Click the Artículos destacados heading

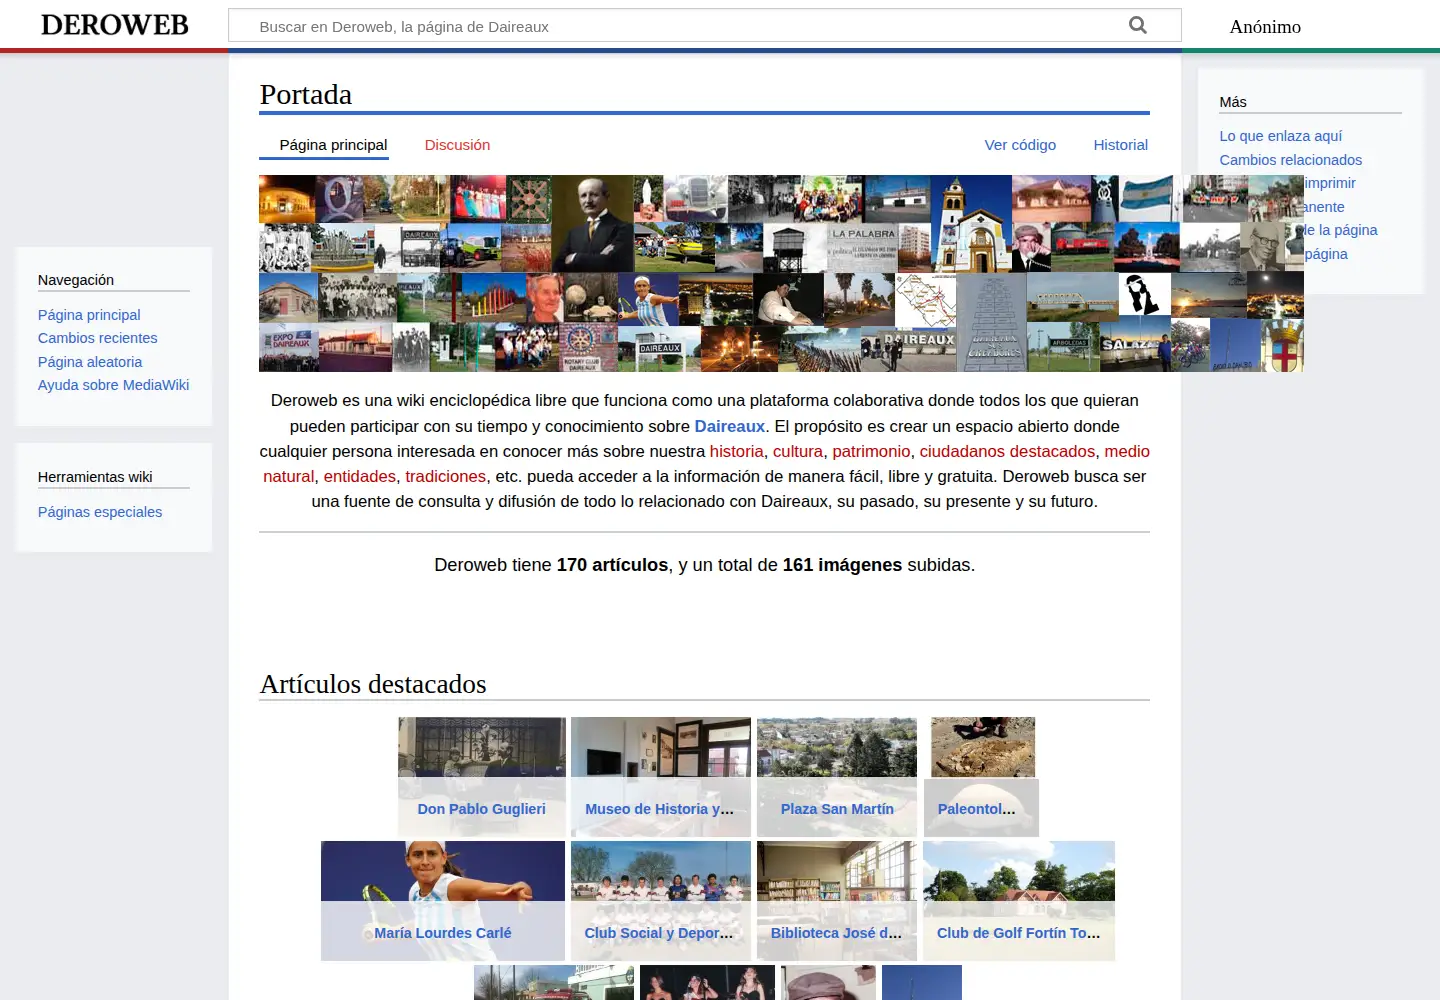[373, 684]
